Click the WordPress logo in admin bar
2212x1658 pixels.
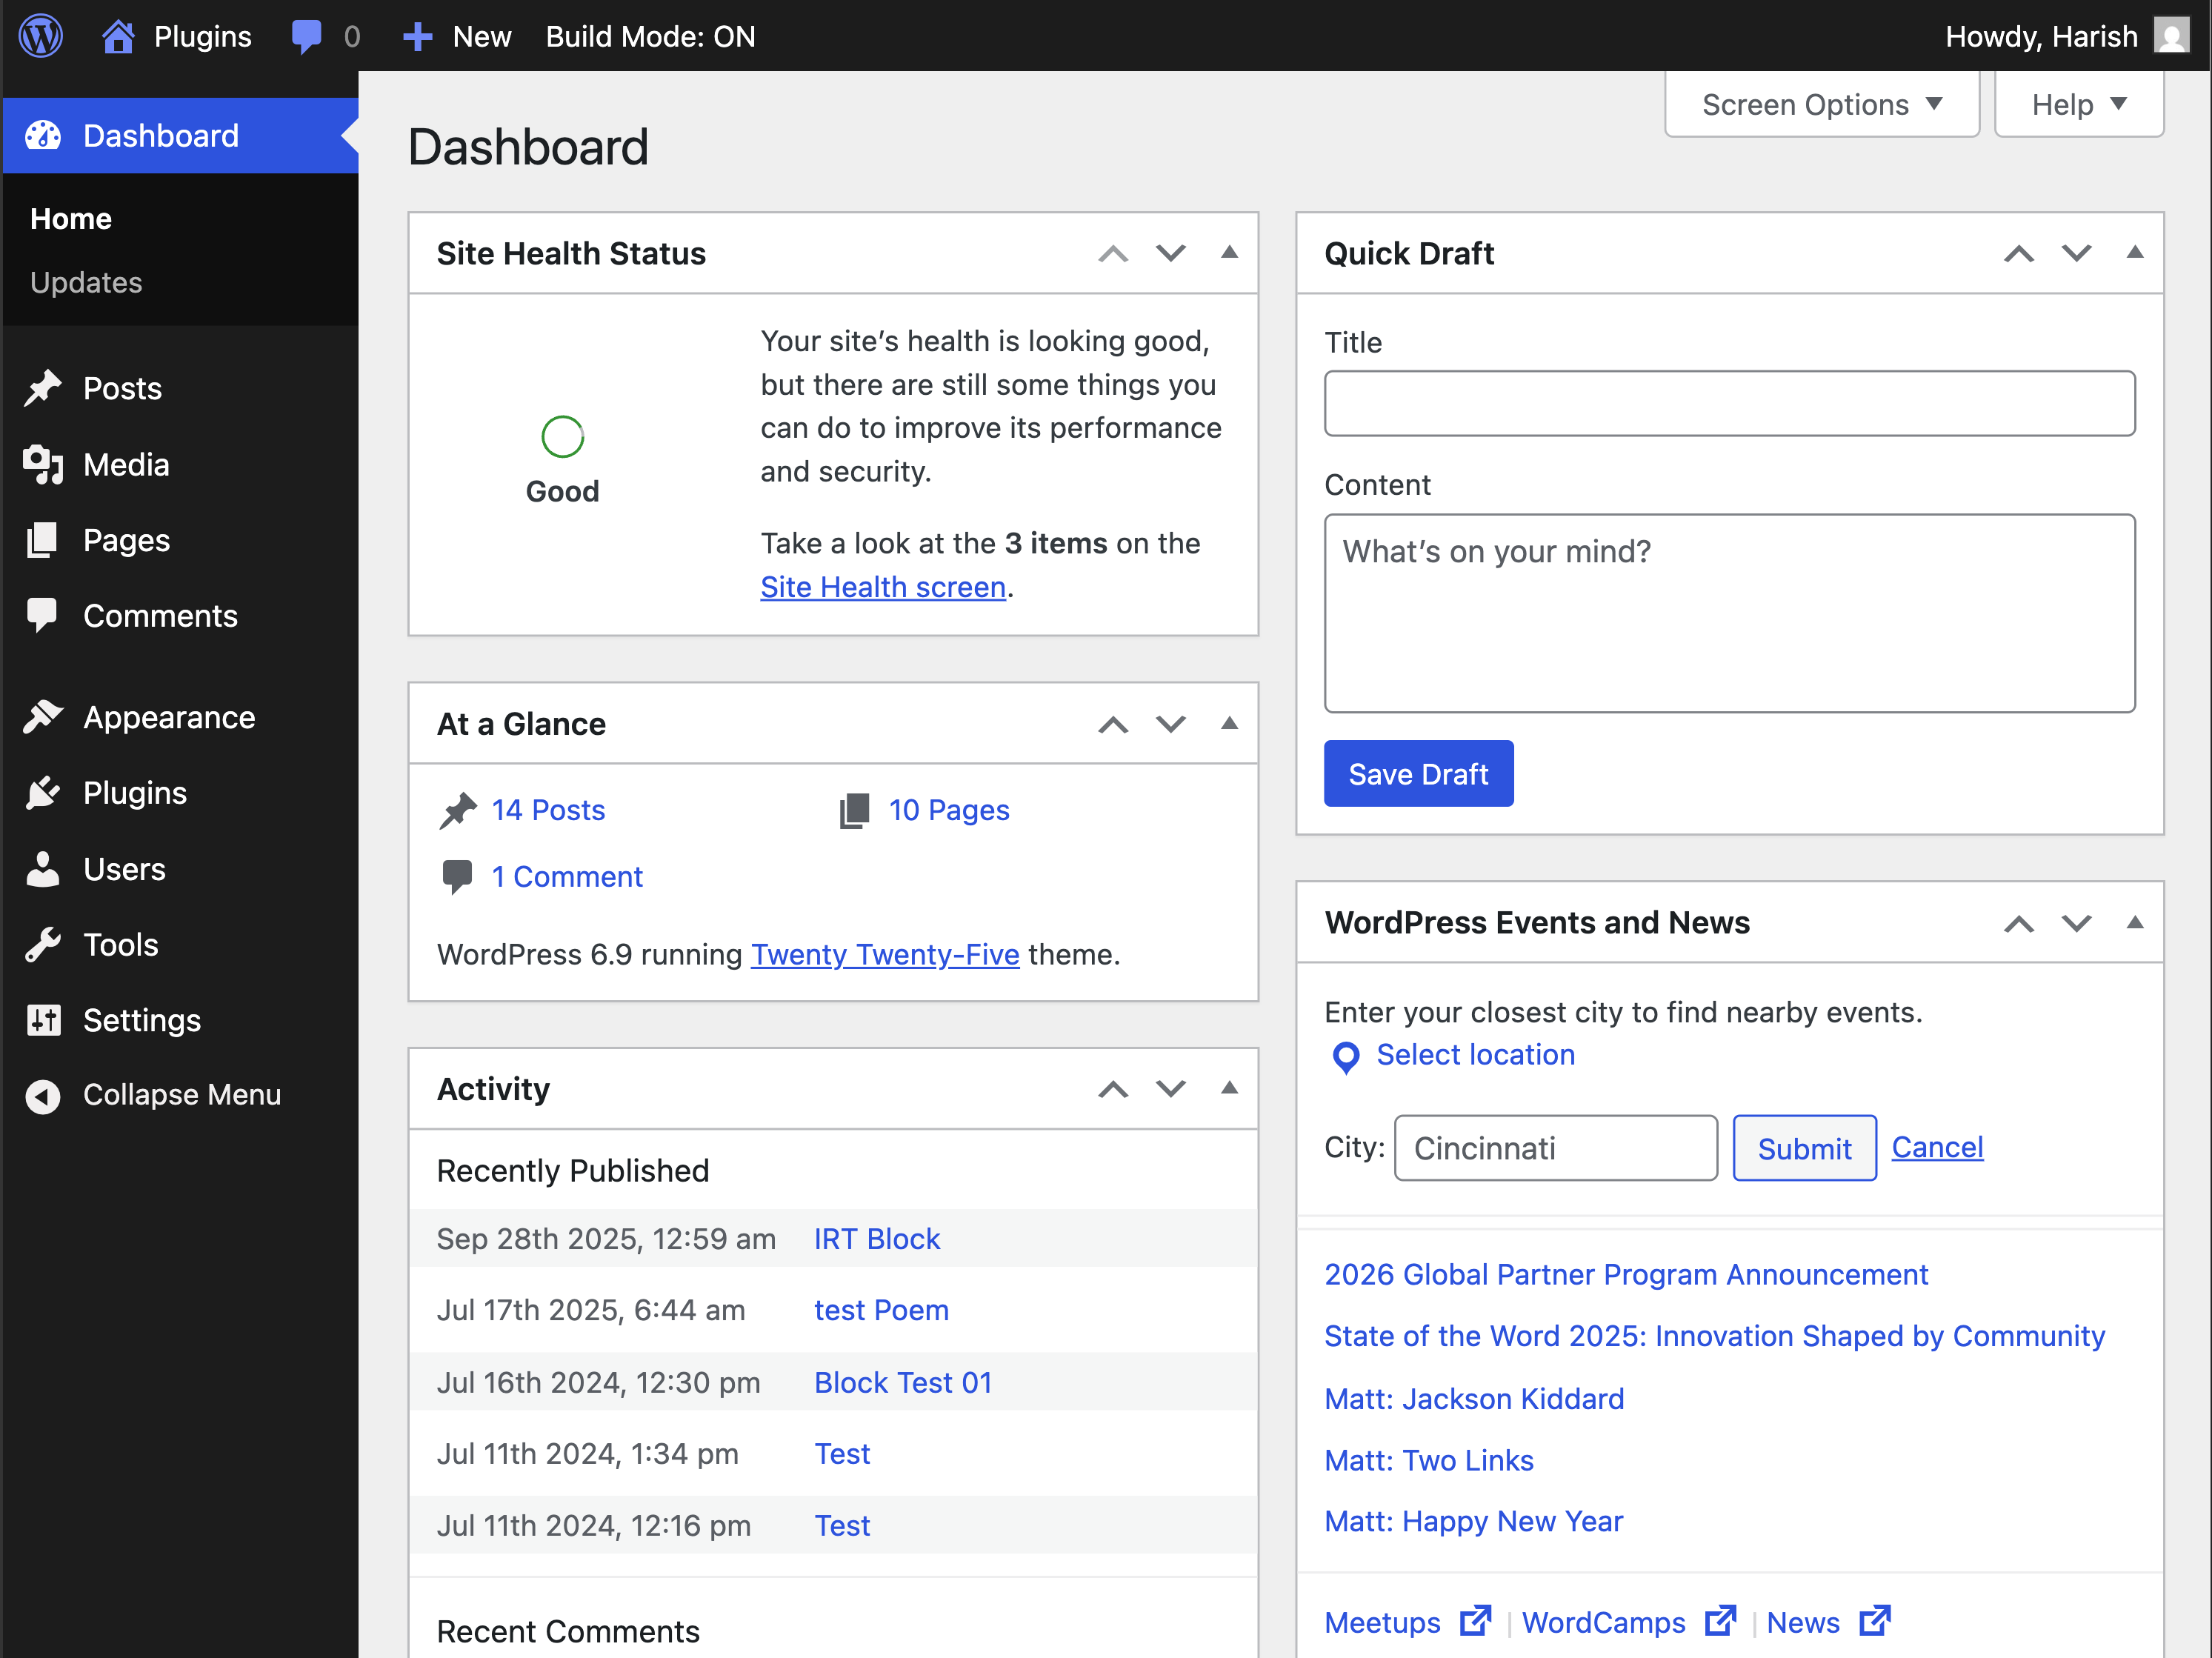click(40, 35)
